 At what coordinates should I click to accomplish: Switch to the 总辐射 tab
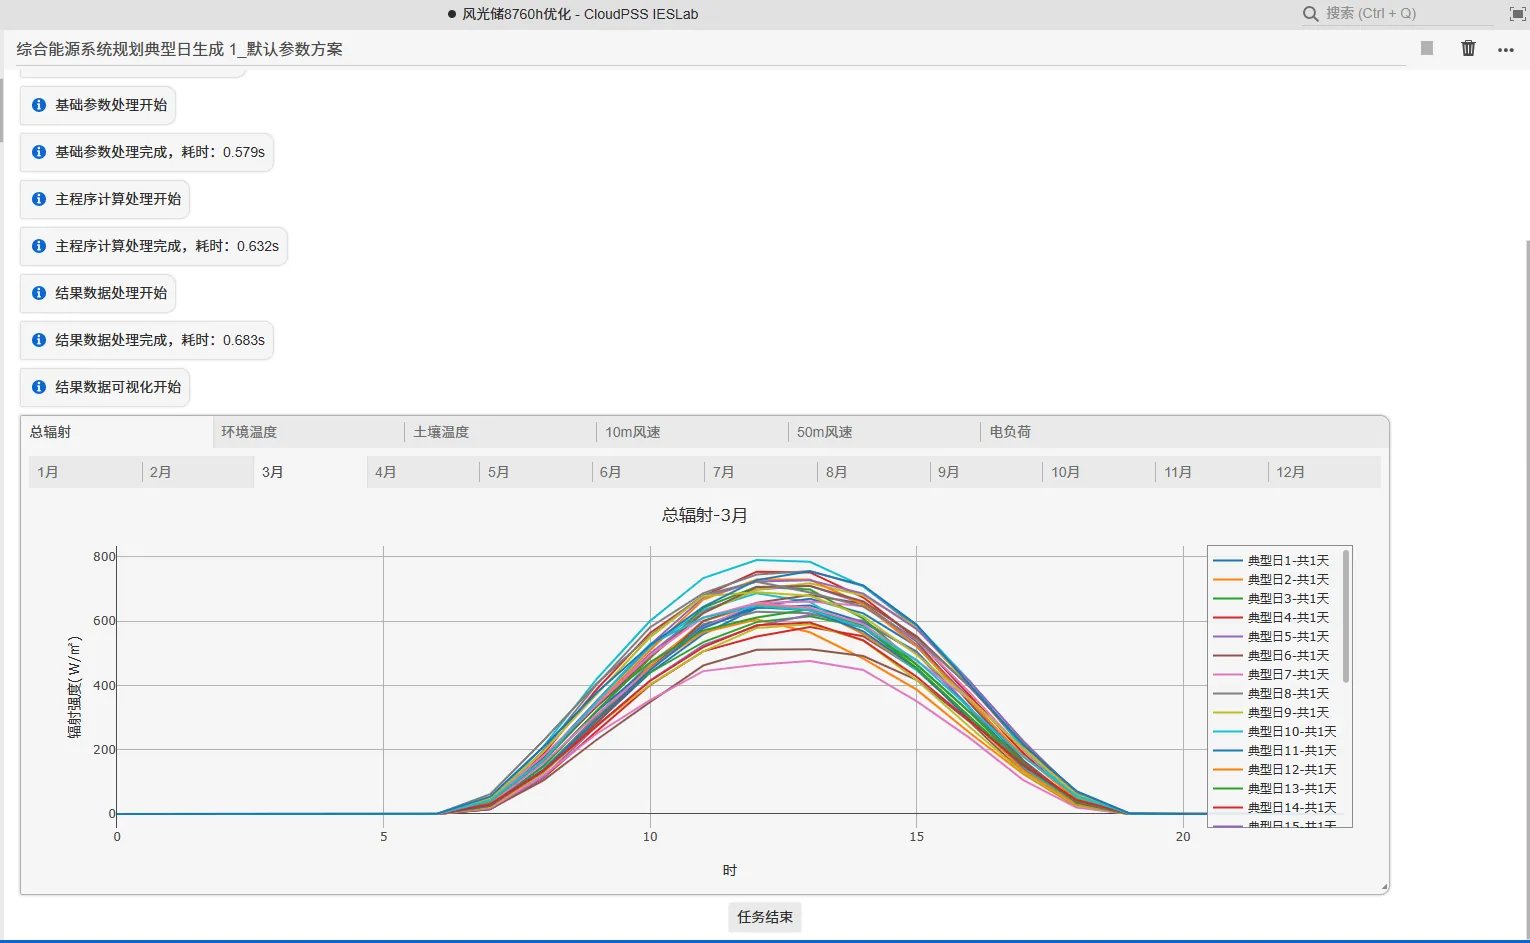117,432
